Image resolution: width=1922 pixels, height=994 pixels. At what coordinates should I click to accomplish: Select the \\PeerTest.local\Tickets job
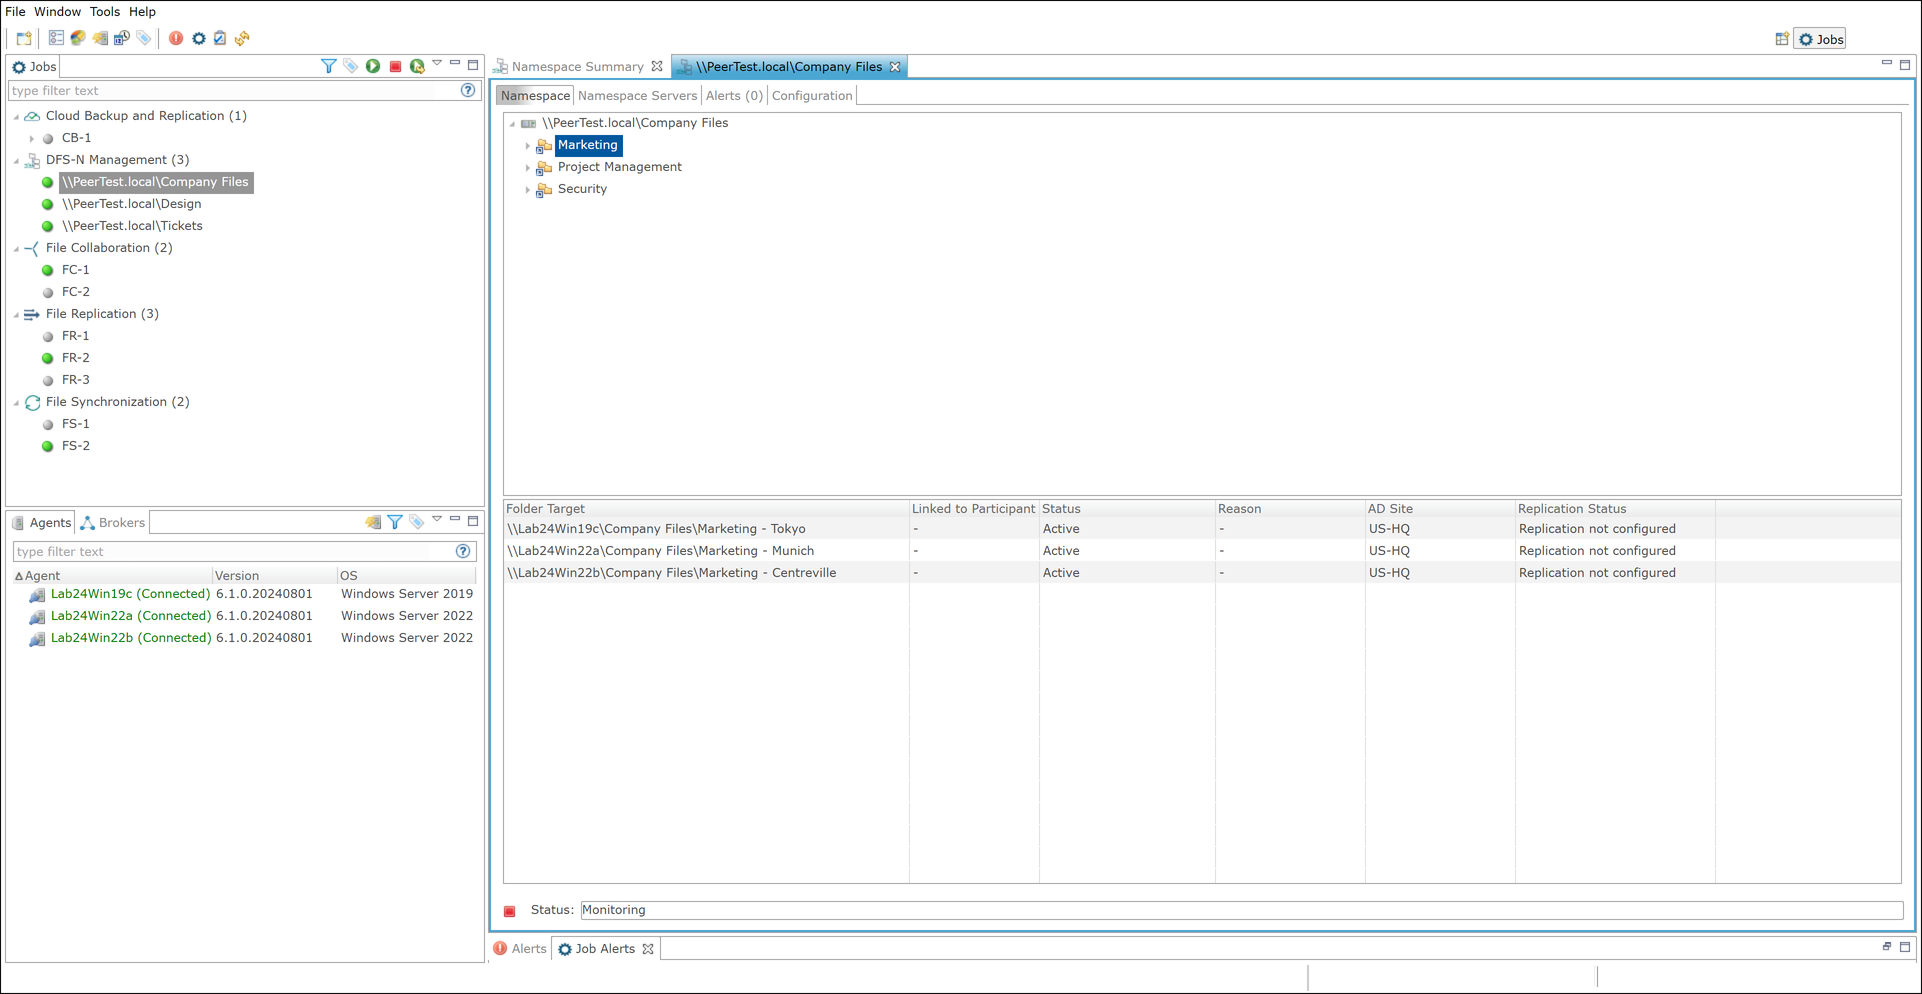point(132,226)
